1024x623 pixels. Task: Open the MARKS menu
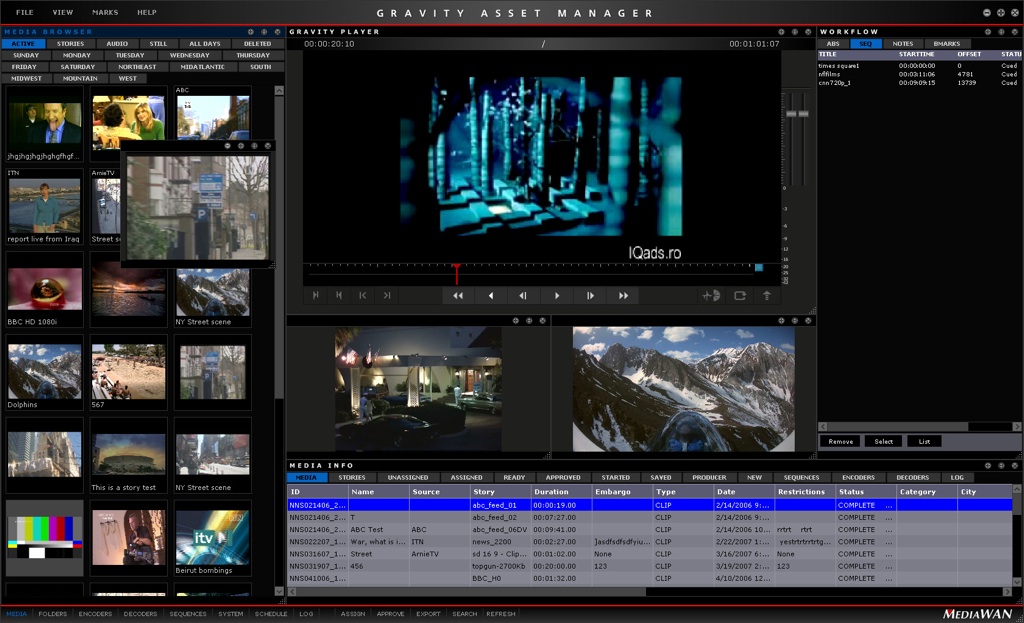[x=105, y=12]
